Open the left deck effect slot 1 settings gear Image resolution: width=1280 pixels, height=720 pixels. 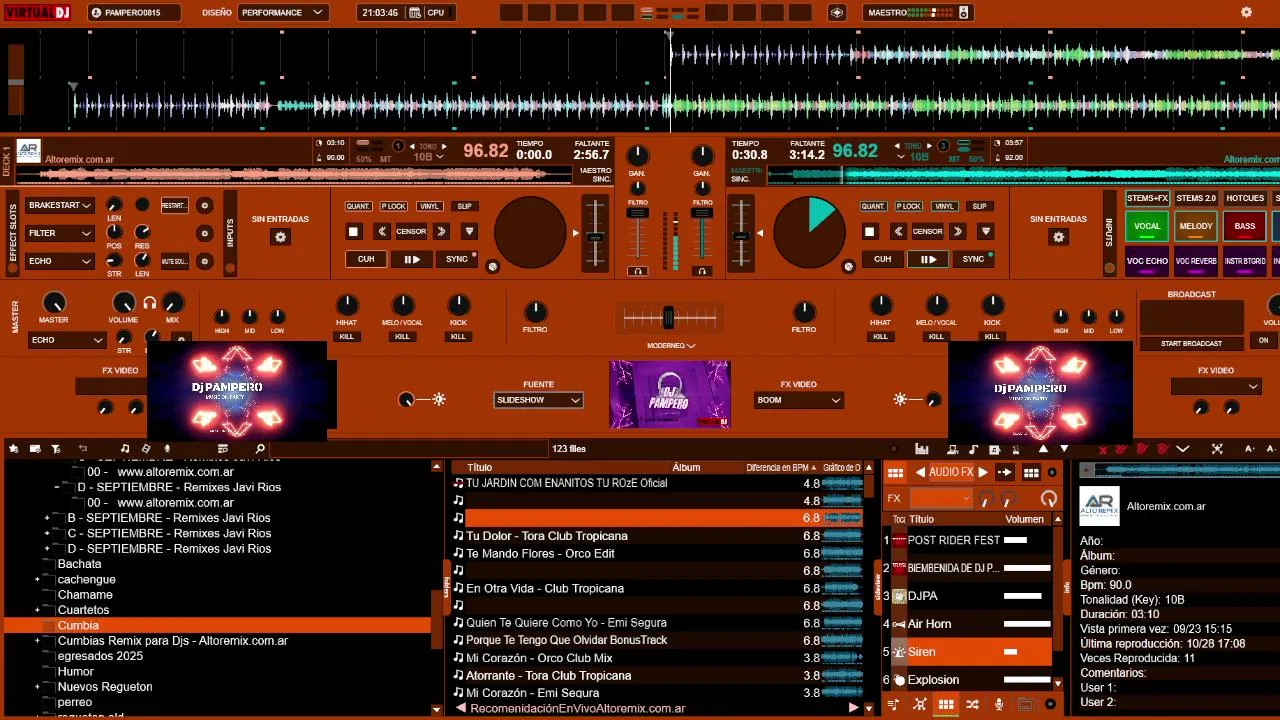[x=205, y=206]
